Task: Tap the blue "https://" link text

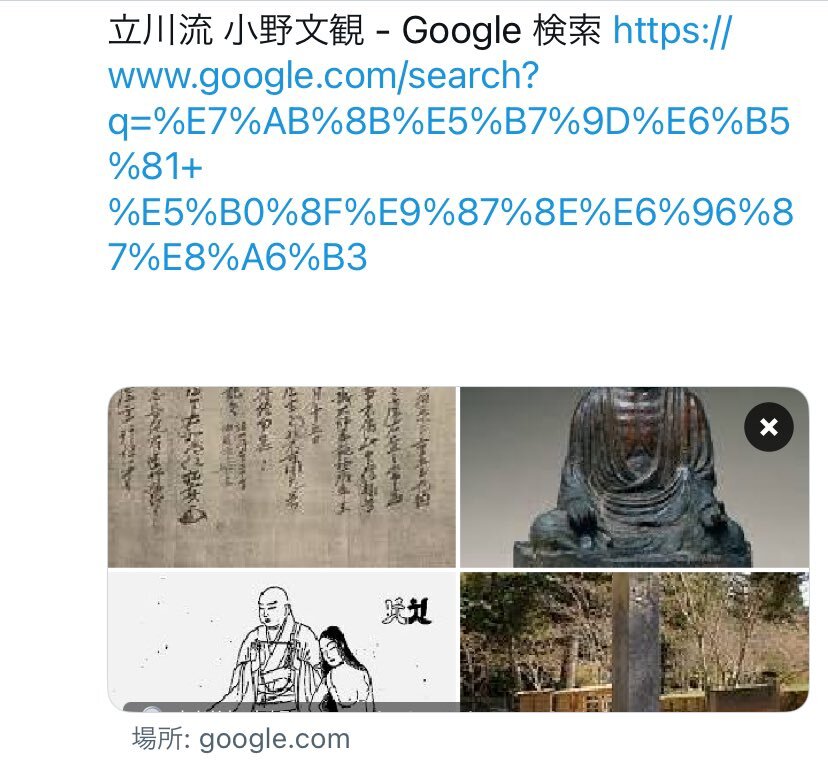Action: (x=672, y=31)
